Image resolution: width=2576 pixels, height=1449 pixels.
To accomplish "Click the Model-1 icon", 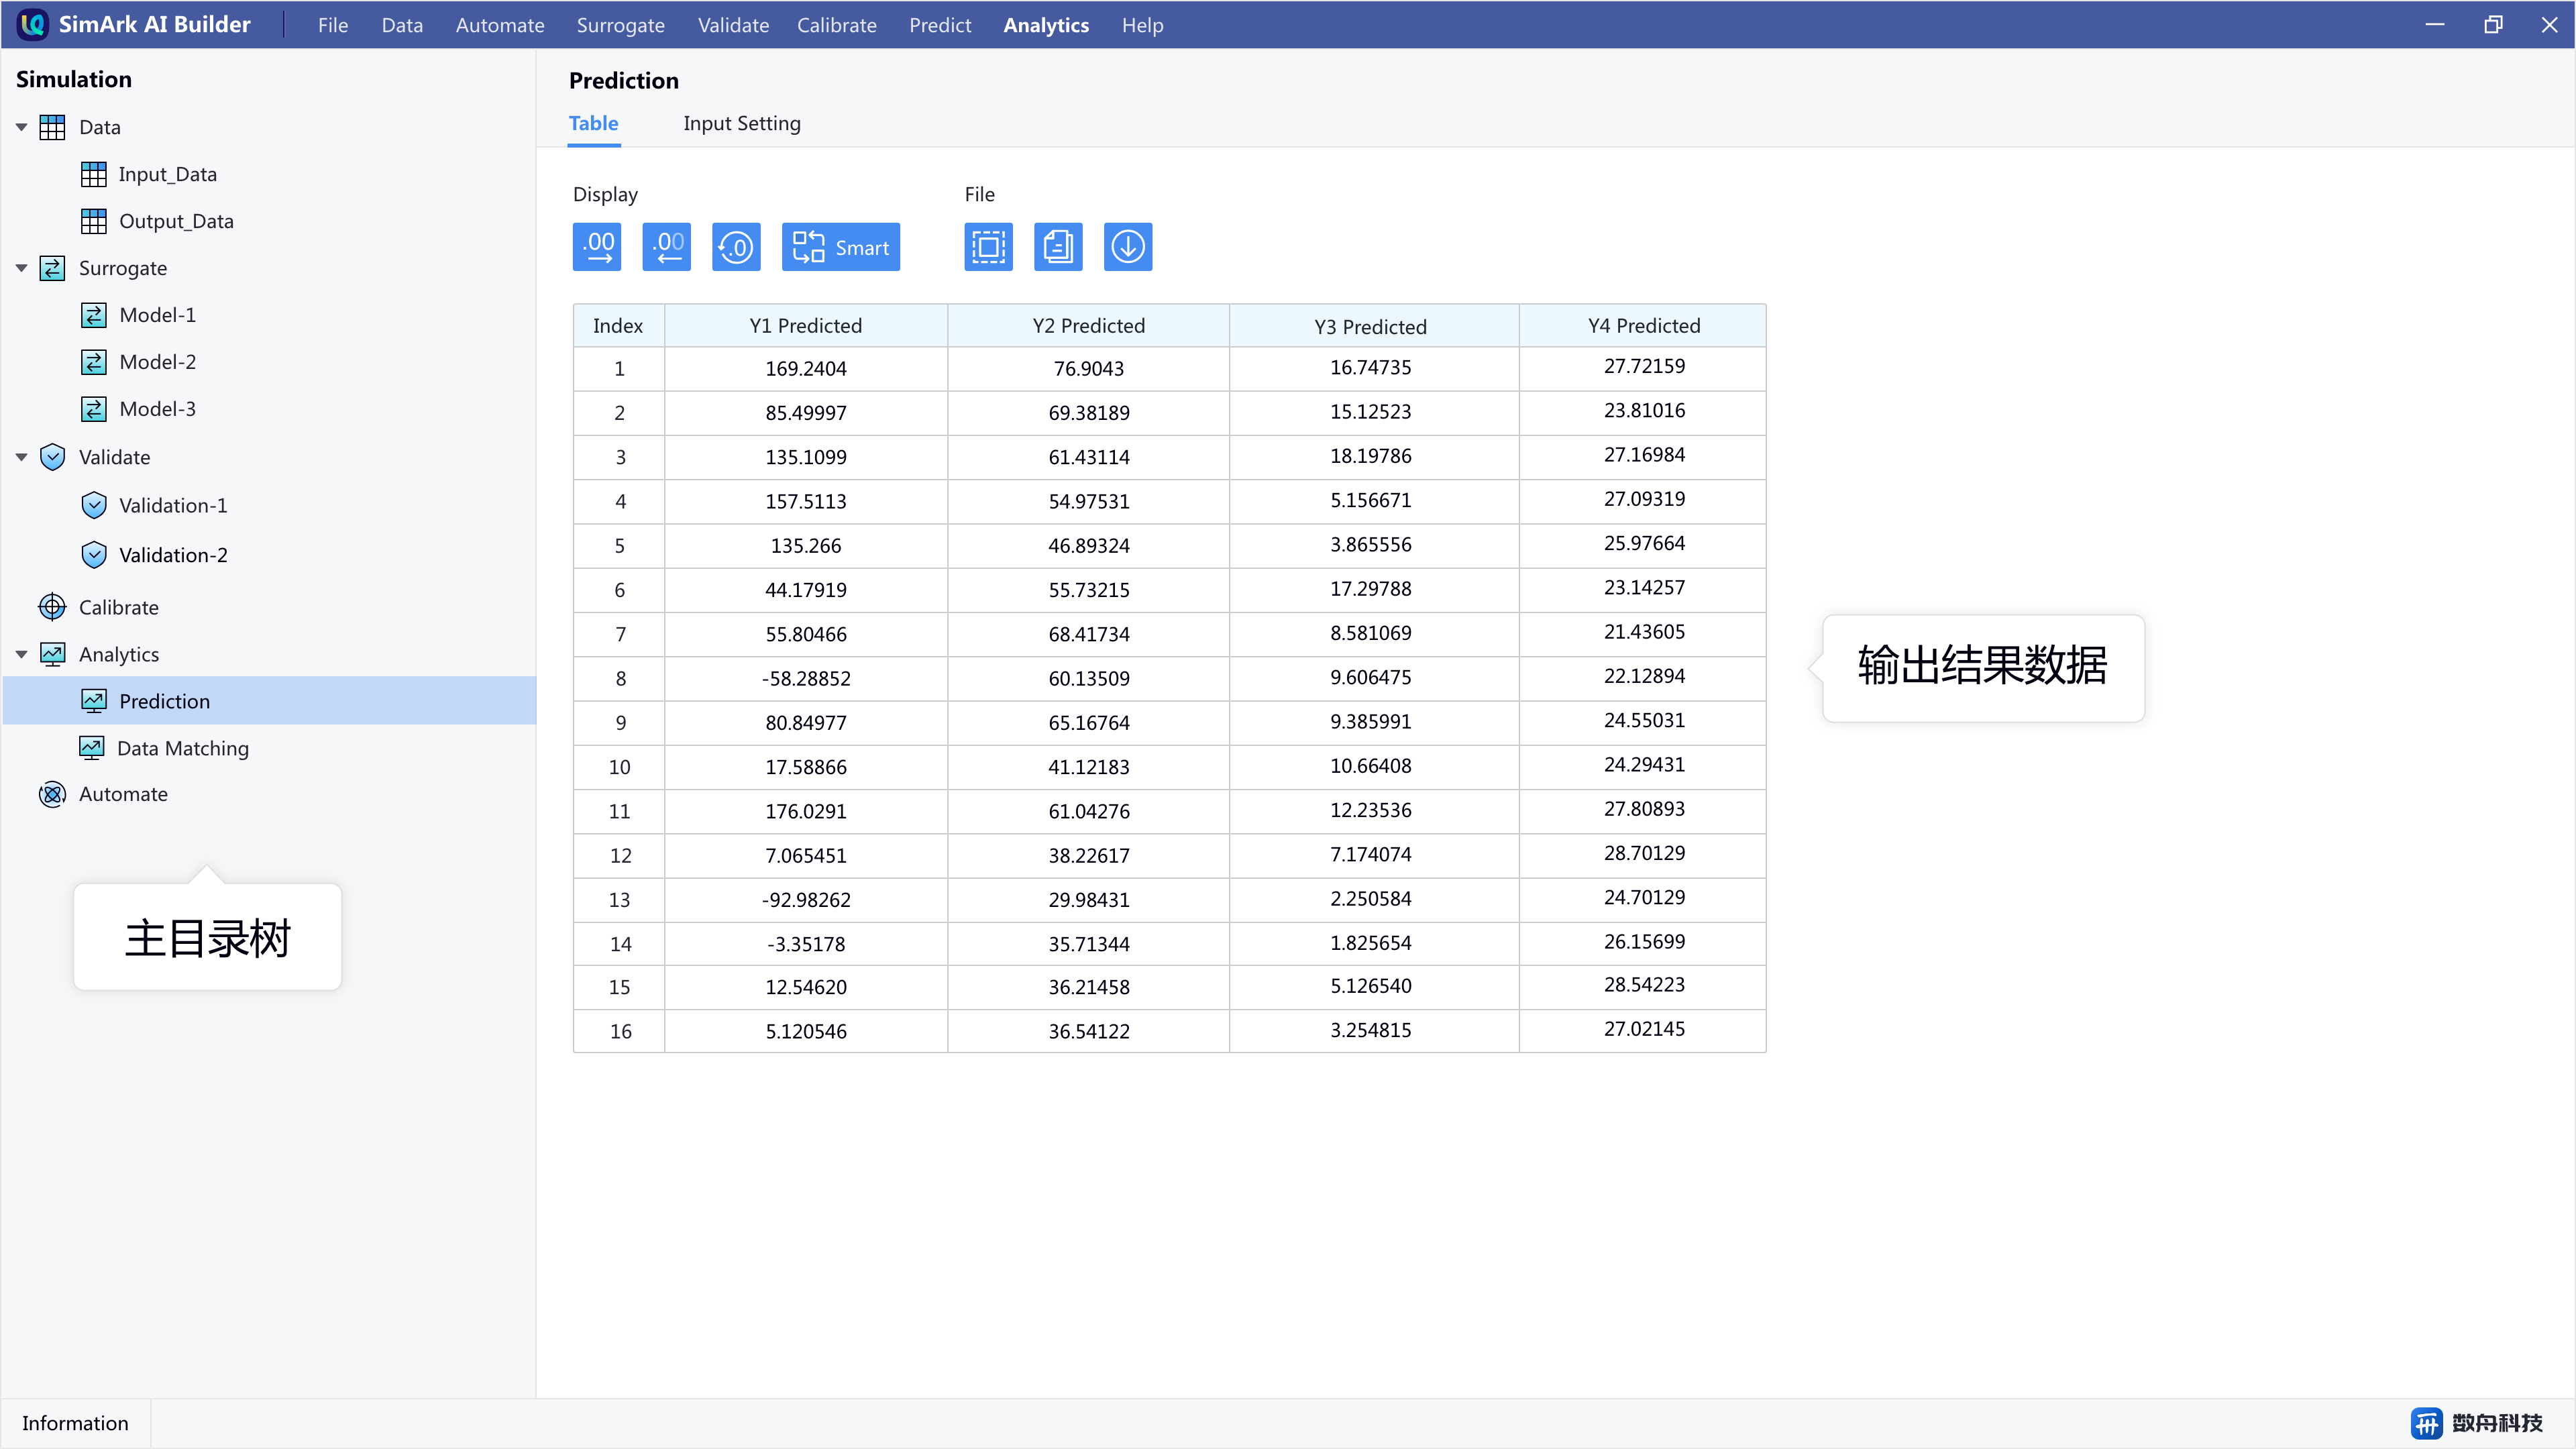I will (93, 315).
